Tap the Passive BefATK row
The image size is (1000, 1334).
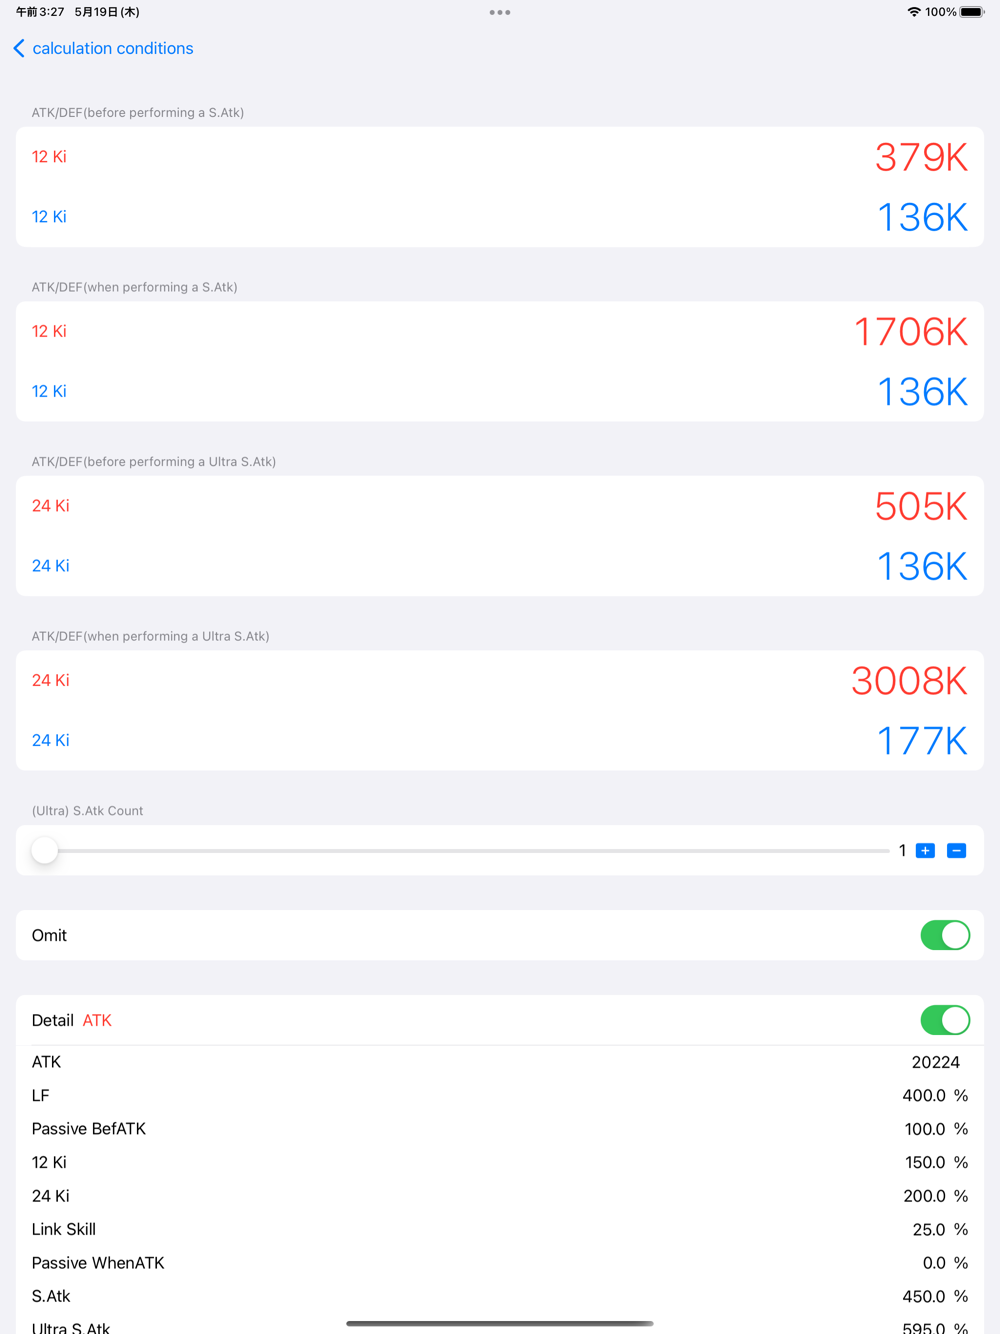[x=500, y=1129]
